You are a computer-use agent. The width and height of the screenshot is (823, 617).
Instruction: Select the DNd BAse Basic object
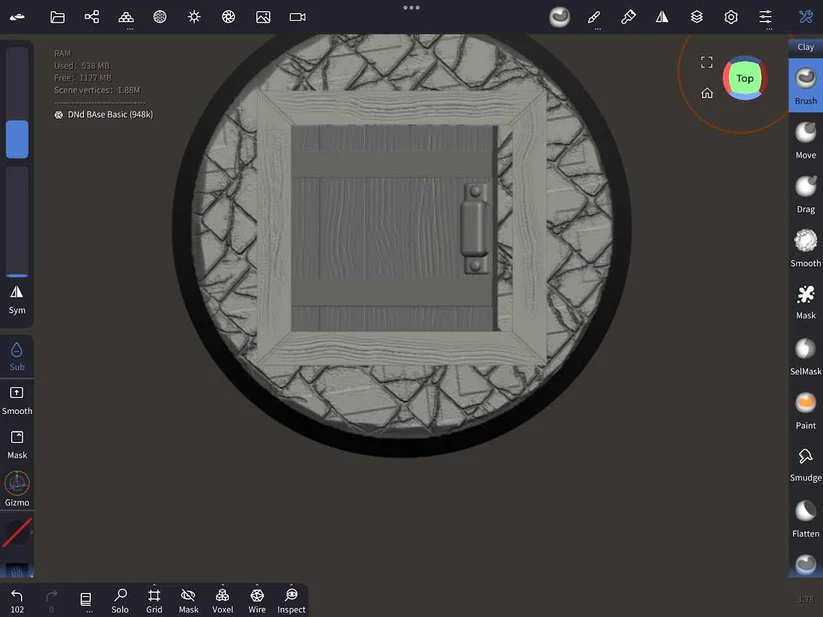104,114
